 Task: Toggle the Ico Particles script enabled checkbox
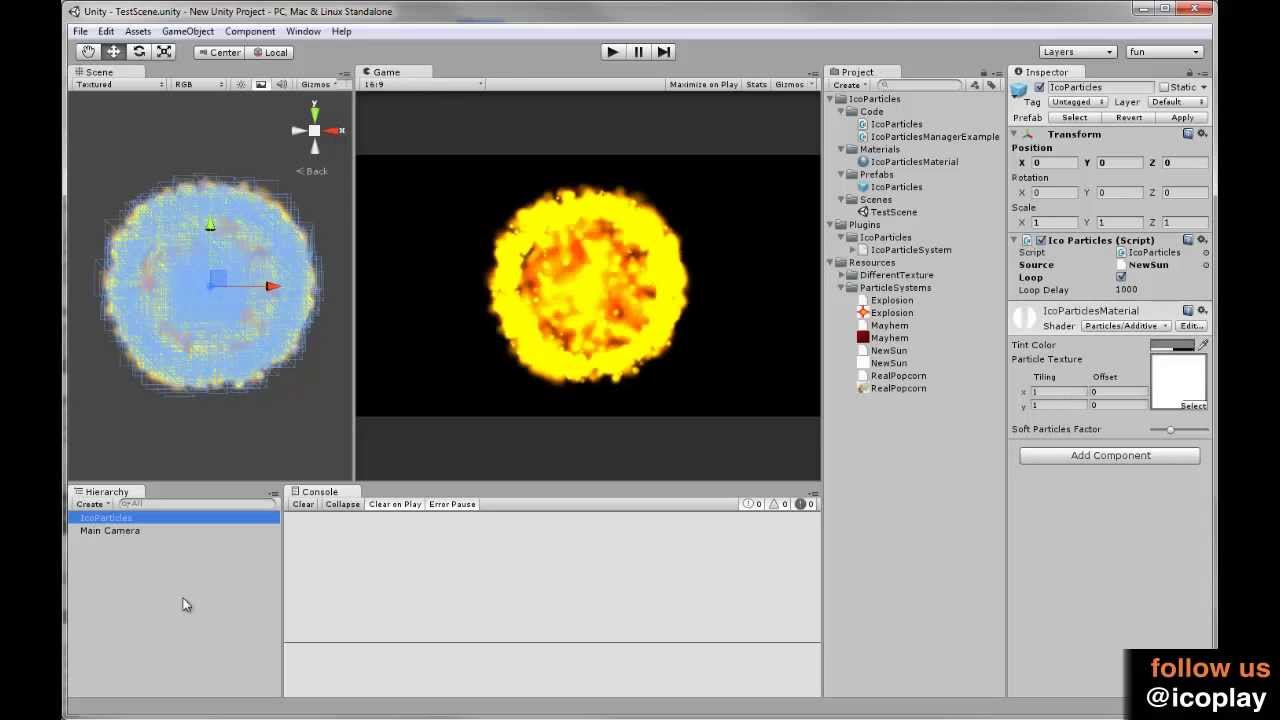(1041, 240)
